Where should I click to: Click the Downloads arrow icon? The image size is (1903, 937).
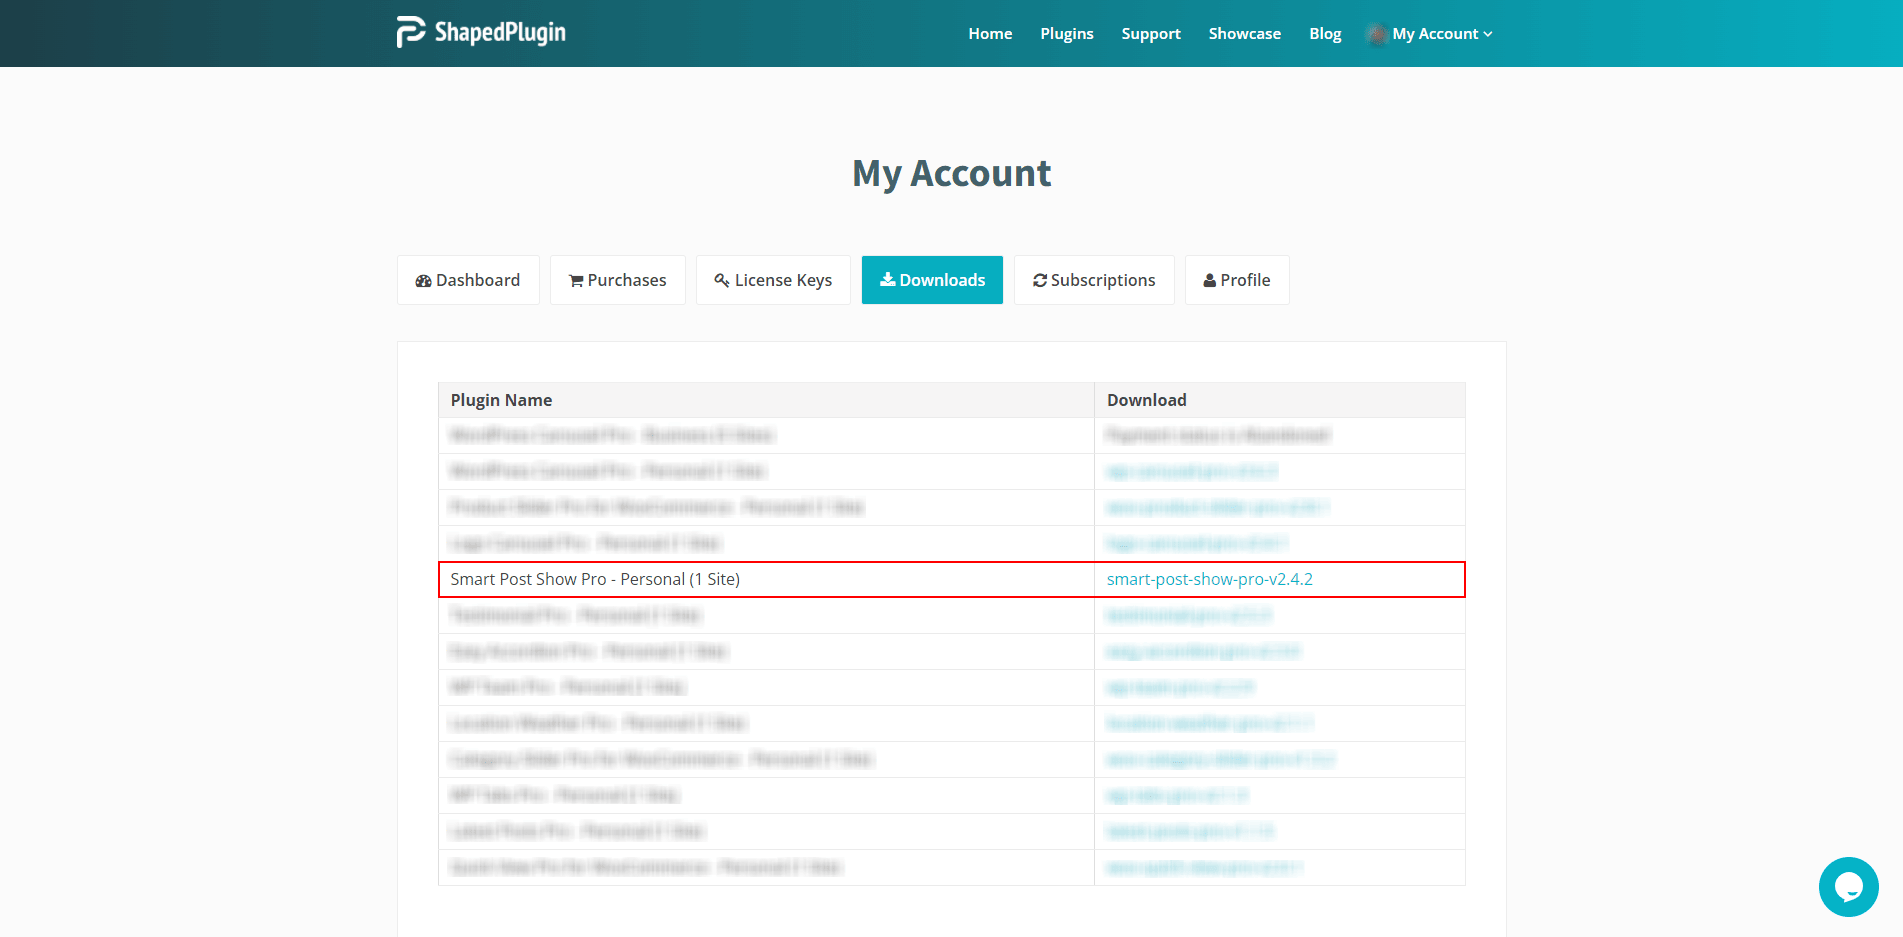point(887,280)
